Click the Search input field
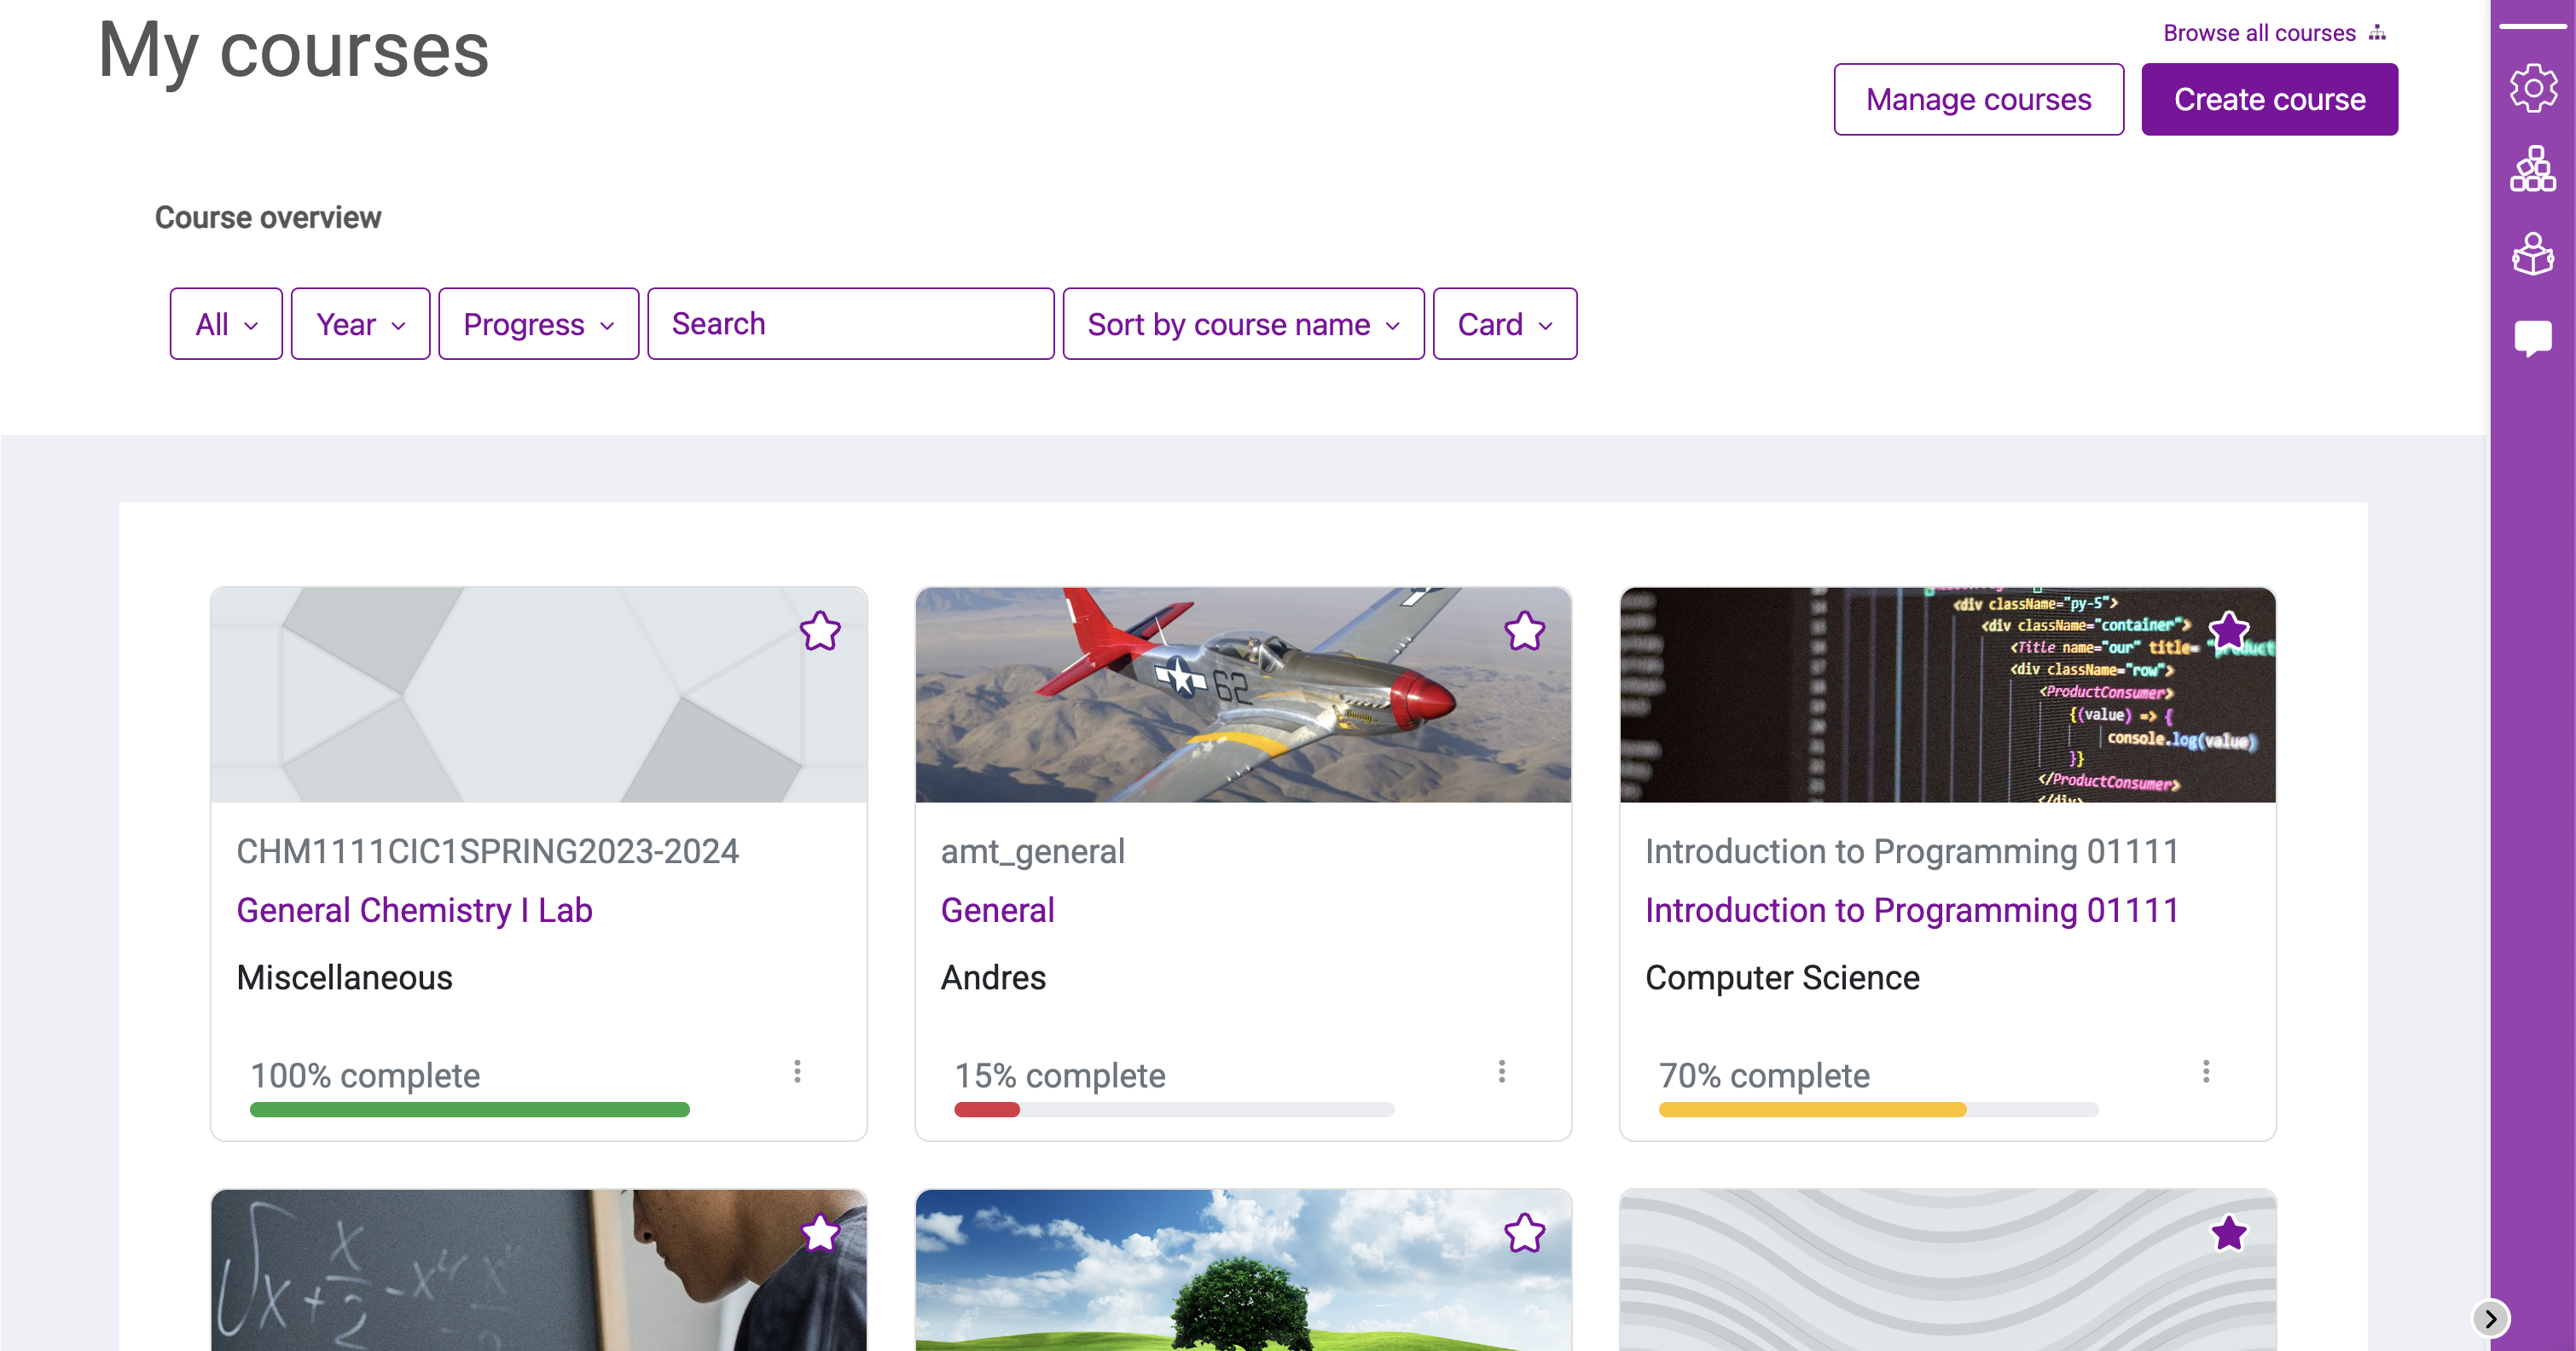 coord(850,324)
